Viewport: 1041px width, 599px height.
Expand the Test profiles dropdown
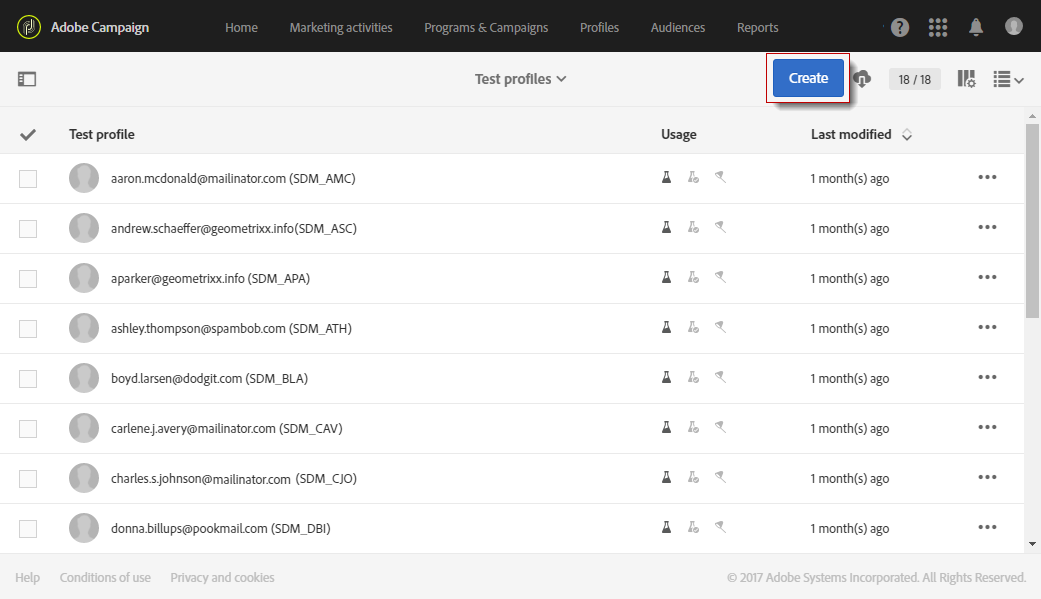520,79
